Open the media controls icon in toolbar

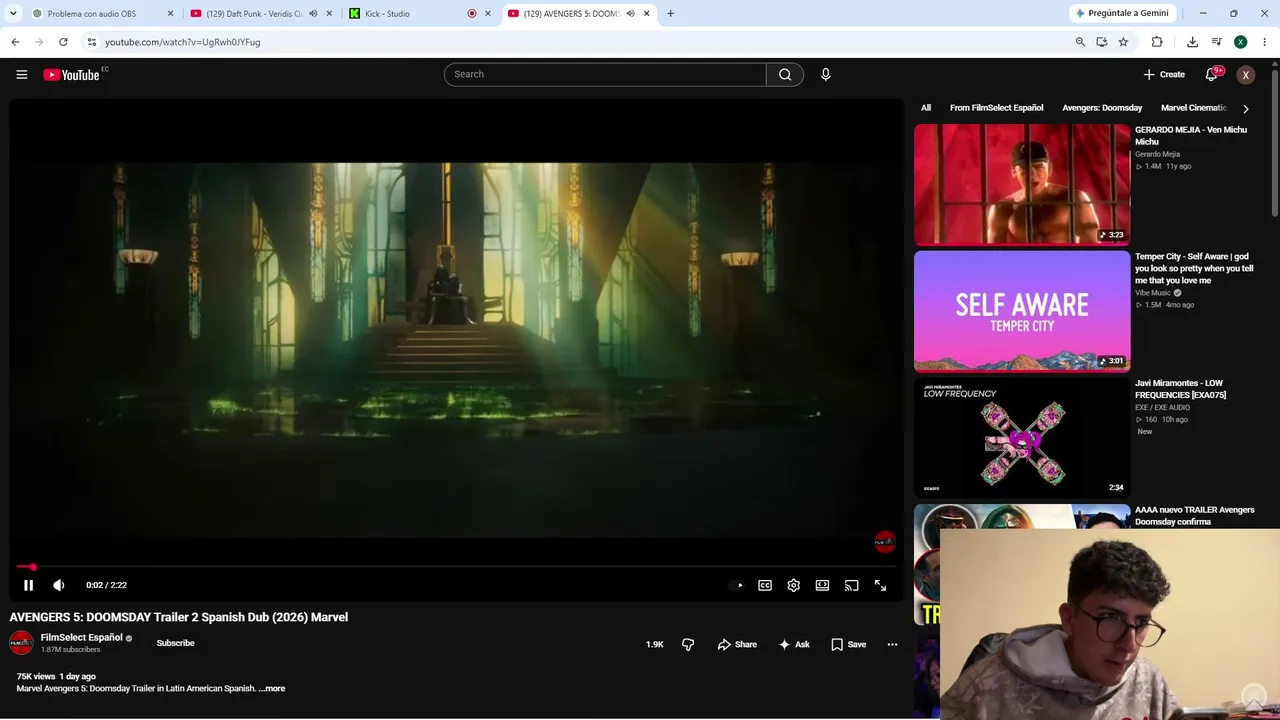point(1216,42)
